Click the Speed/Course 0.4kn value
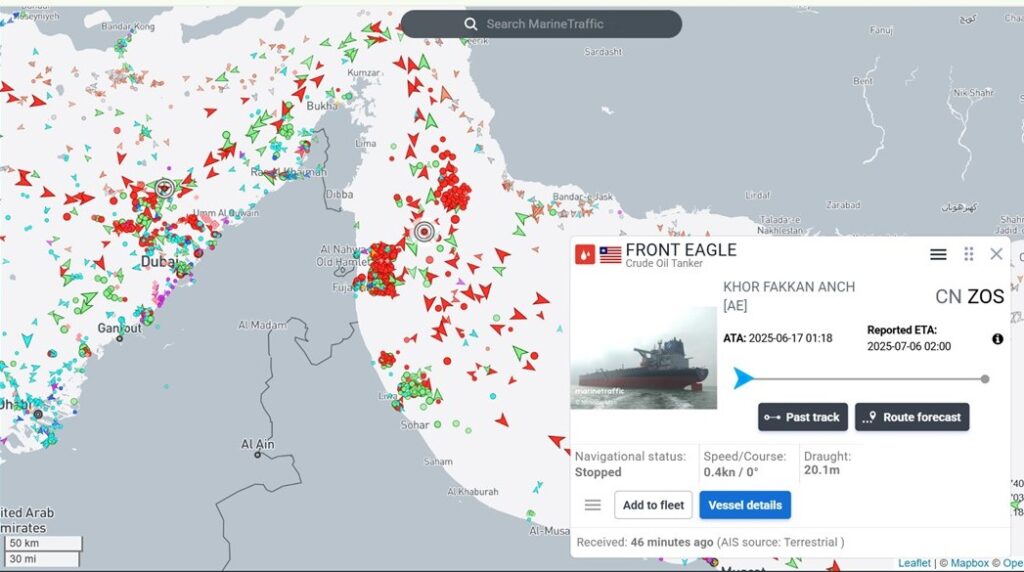Screen dimensions: 1024x572 coord(731,472)
